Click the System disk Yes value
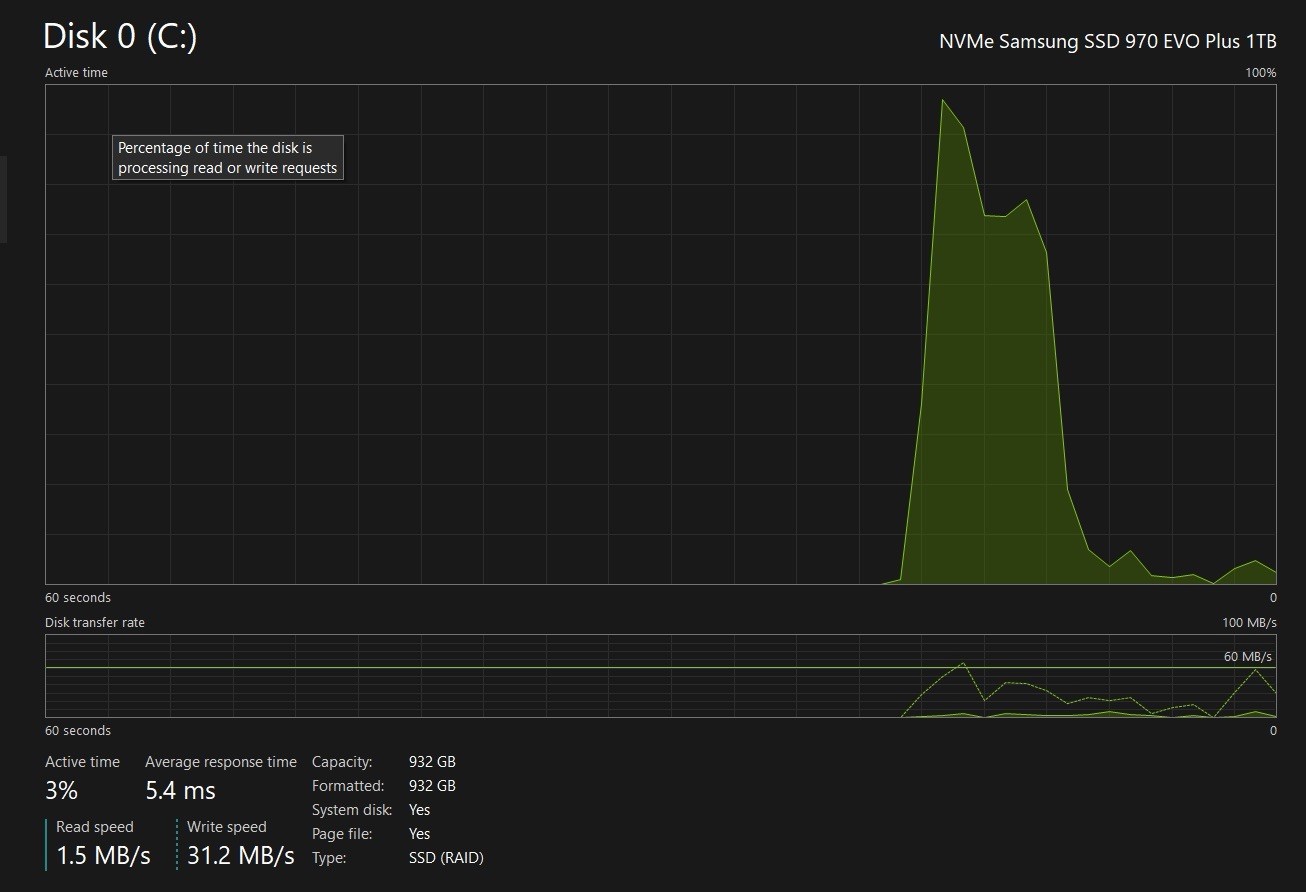1306x892 pixels. [x=419, y=810]
